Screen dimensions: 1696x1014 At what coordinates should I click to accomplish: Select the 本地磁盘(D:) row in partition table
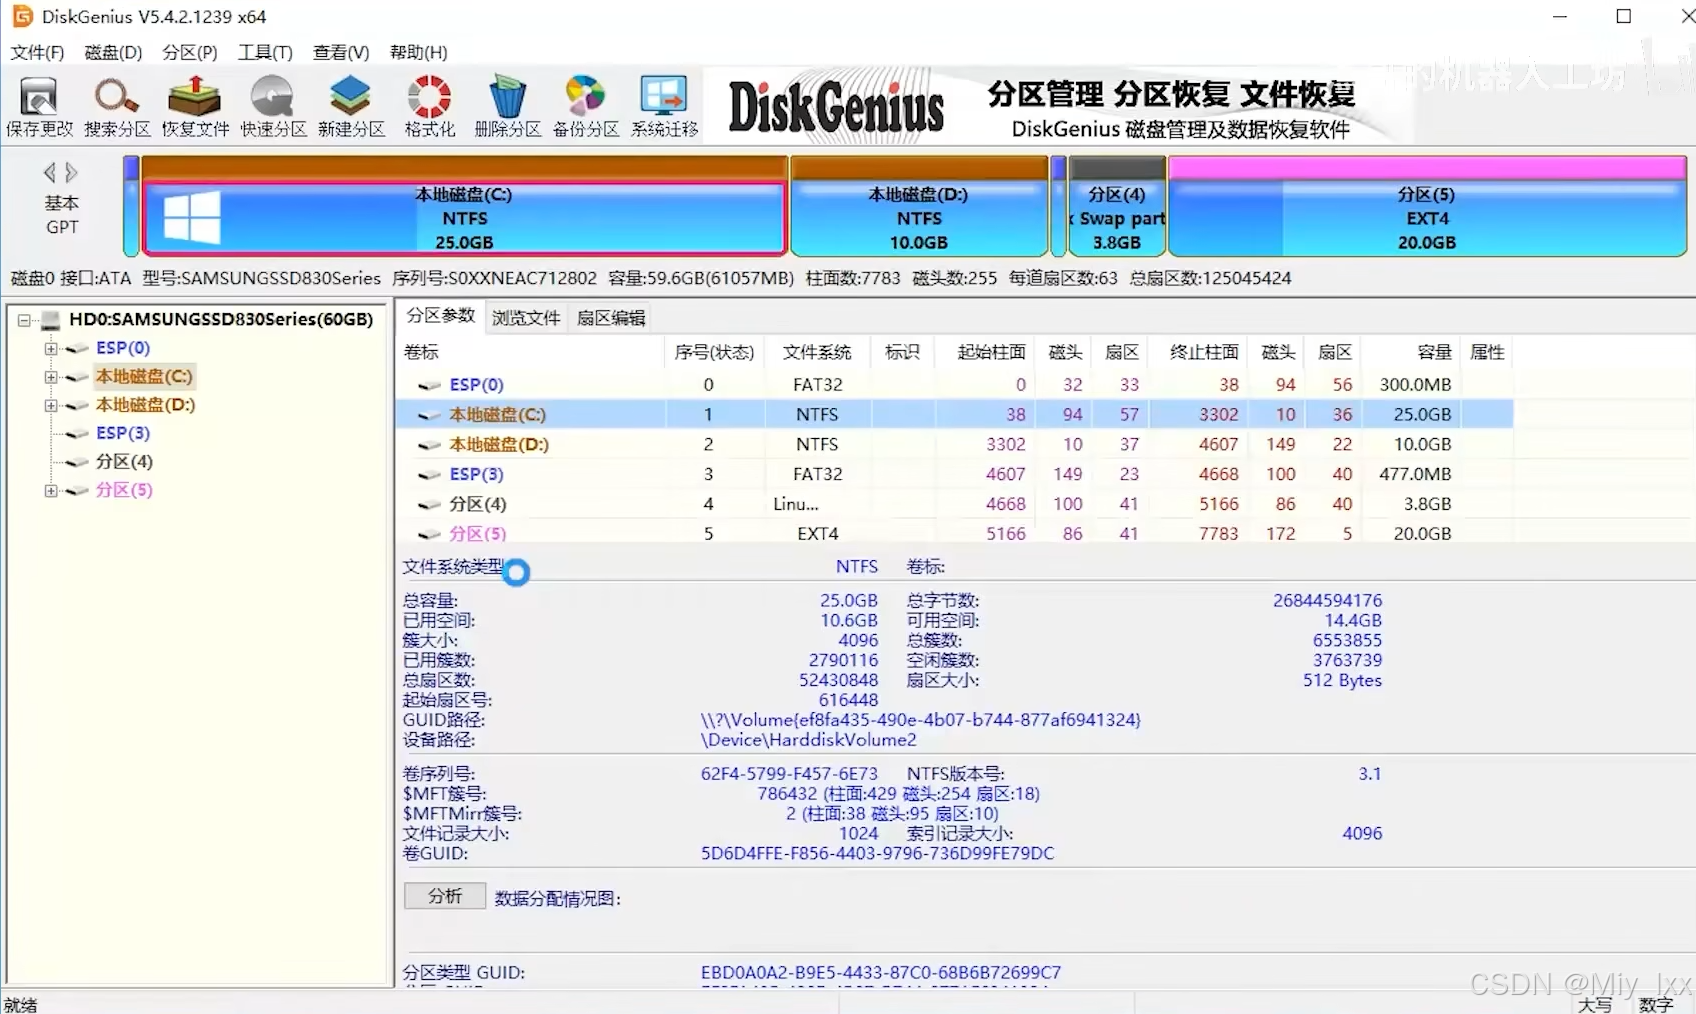955,445
